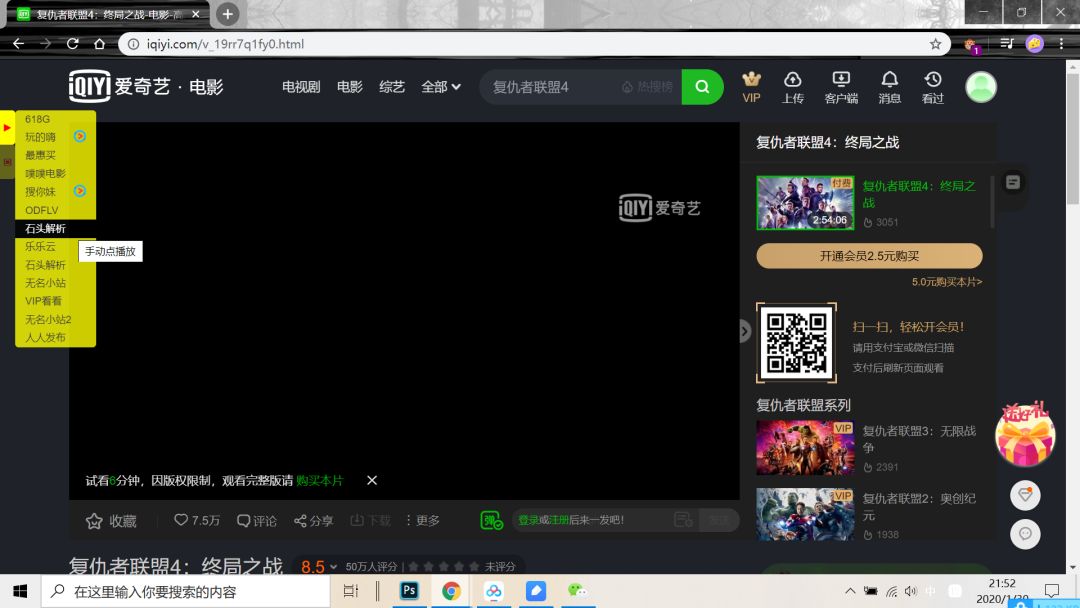Open 消息 notifications via the bell icon
The height and width of the screenshot is (608, 1080).
coord(889,80)
